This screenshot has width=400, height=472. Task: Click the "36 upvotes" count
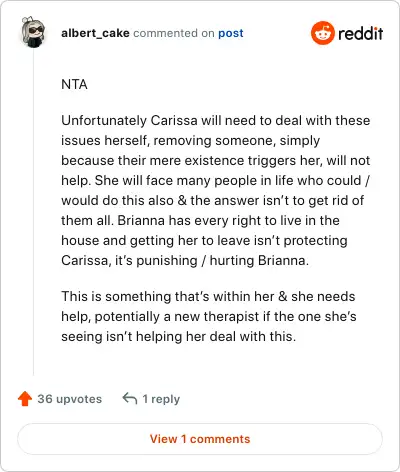70,399
